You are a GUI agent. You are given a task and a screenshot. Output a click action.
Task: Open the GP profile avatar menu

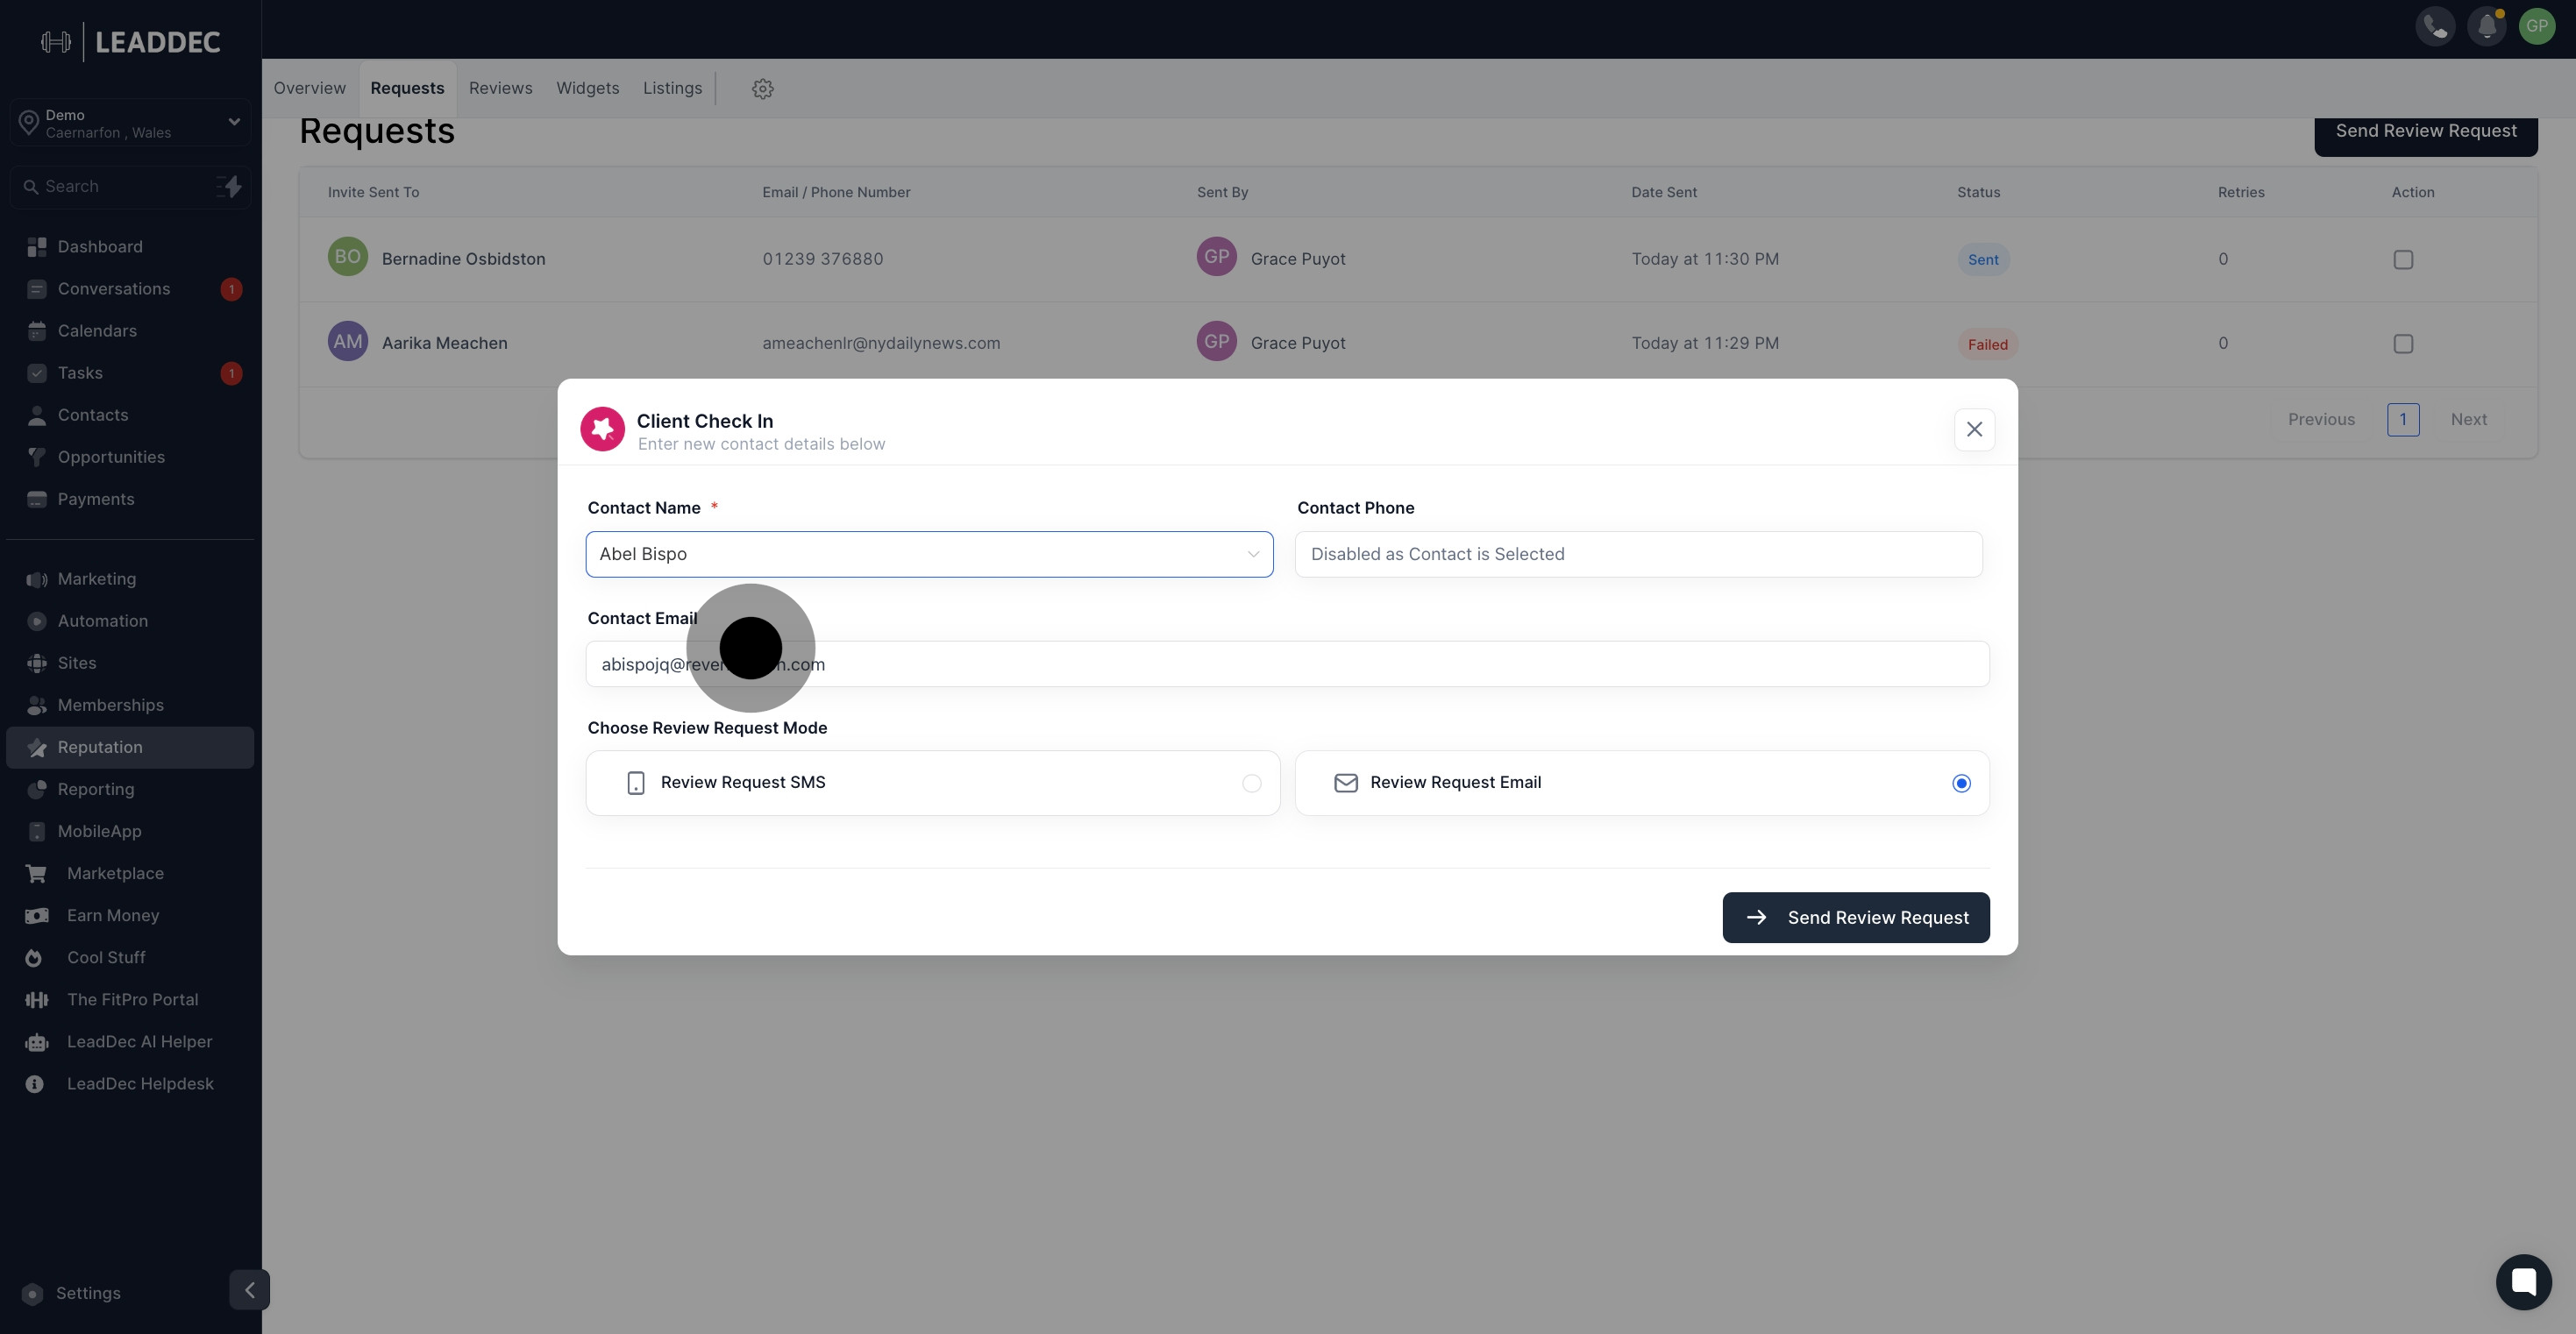(x=2537, y=26)
